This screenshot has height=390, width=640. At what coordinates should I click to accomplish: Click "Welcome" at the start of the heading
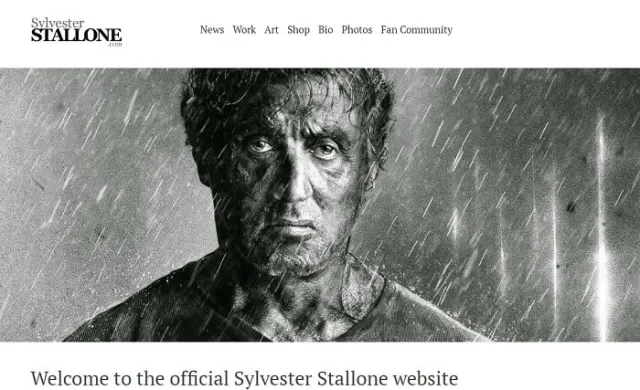point(70,379)
